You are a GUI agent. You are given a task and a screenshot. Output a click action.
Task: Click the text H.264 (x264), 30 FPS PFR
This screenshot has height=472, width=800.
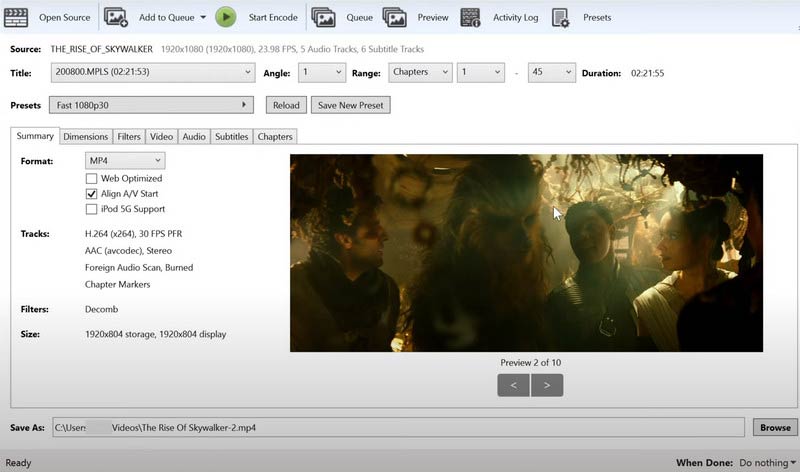point(134,234)
